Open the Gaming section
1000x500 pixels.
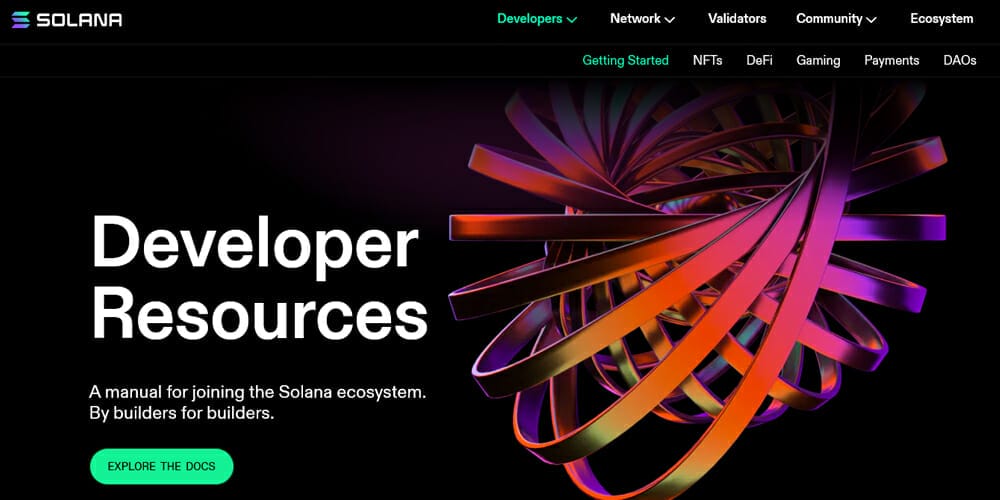tap(818, 61)
